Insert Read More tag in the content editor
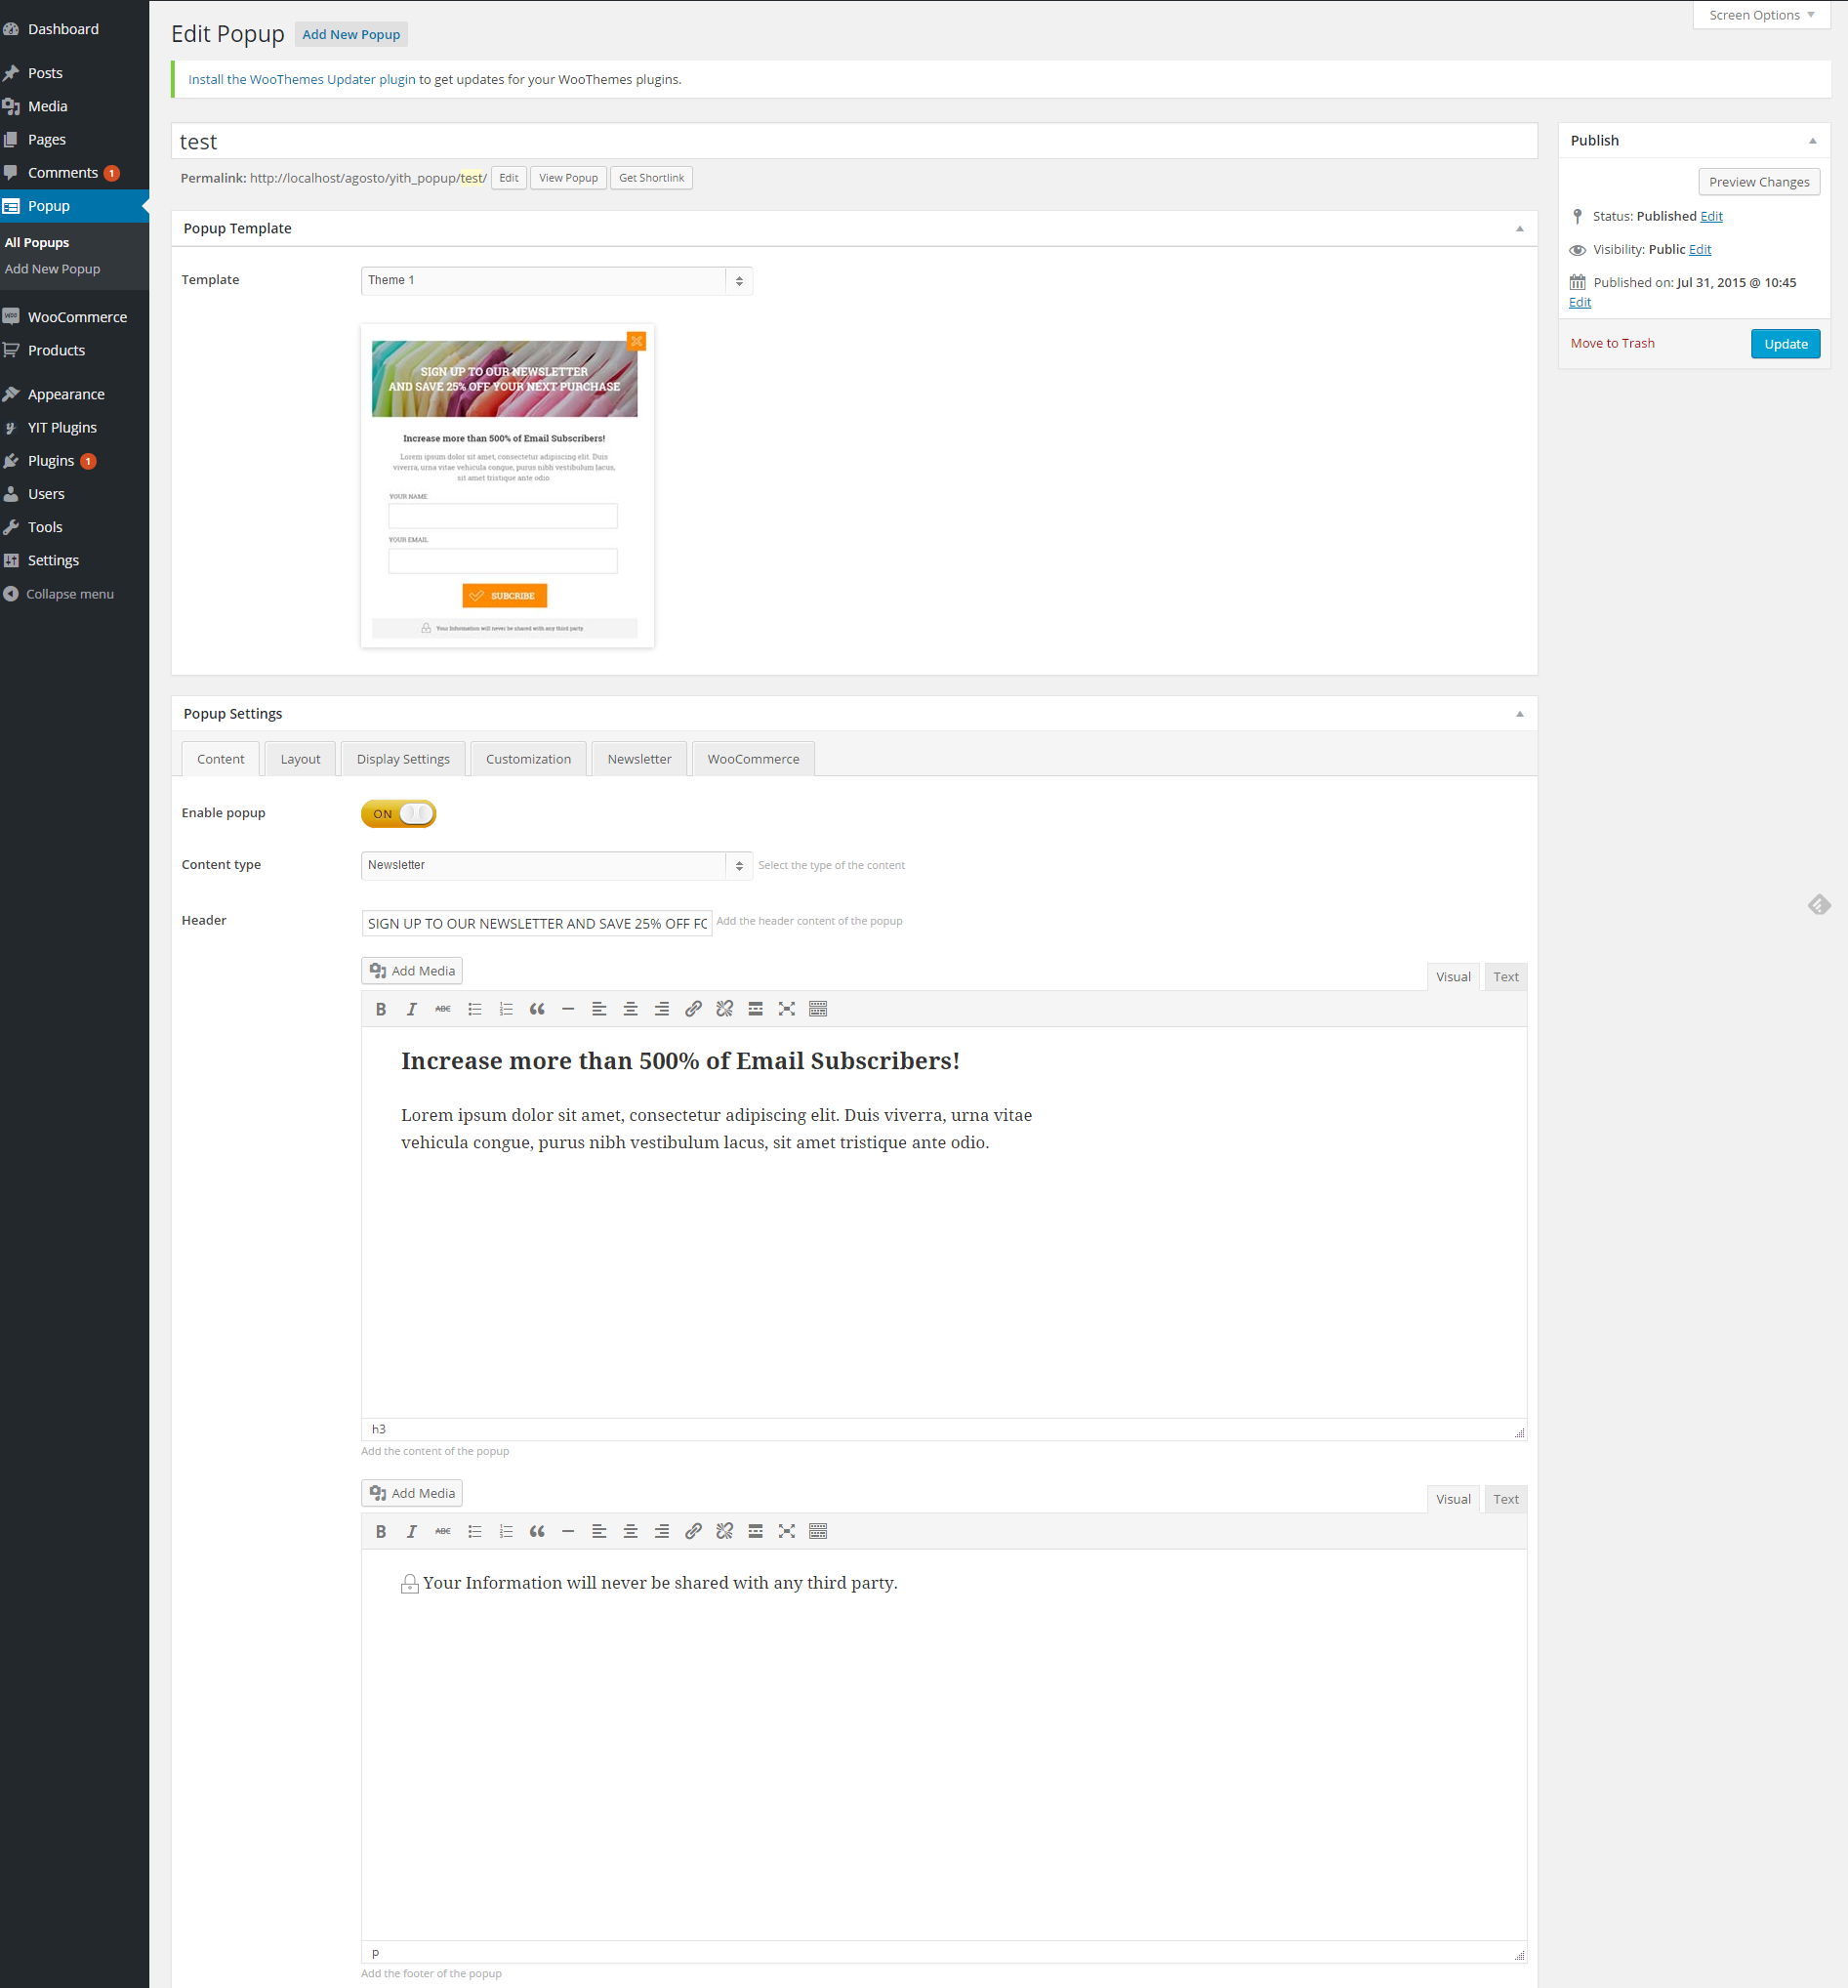The image size is (1848, 1988). click(x=756, y=1009)
